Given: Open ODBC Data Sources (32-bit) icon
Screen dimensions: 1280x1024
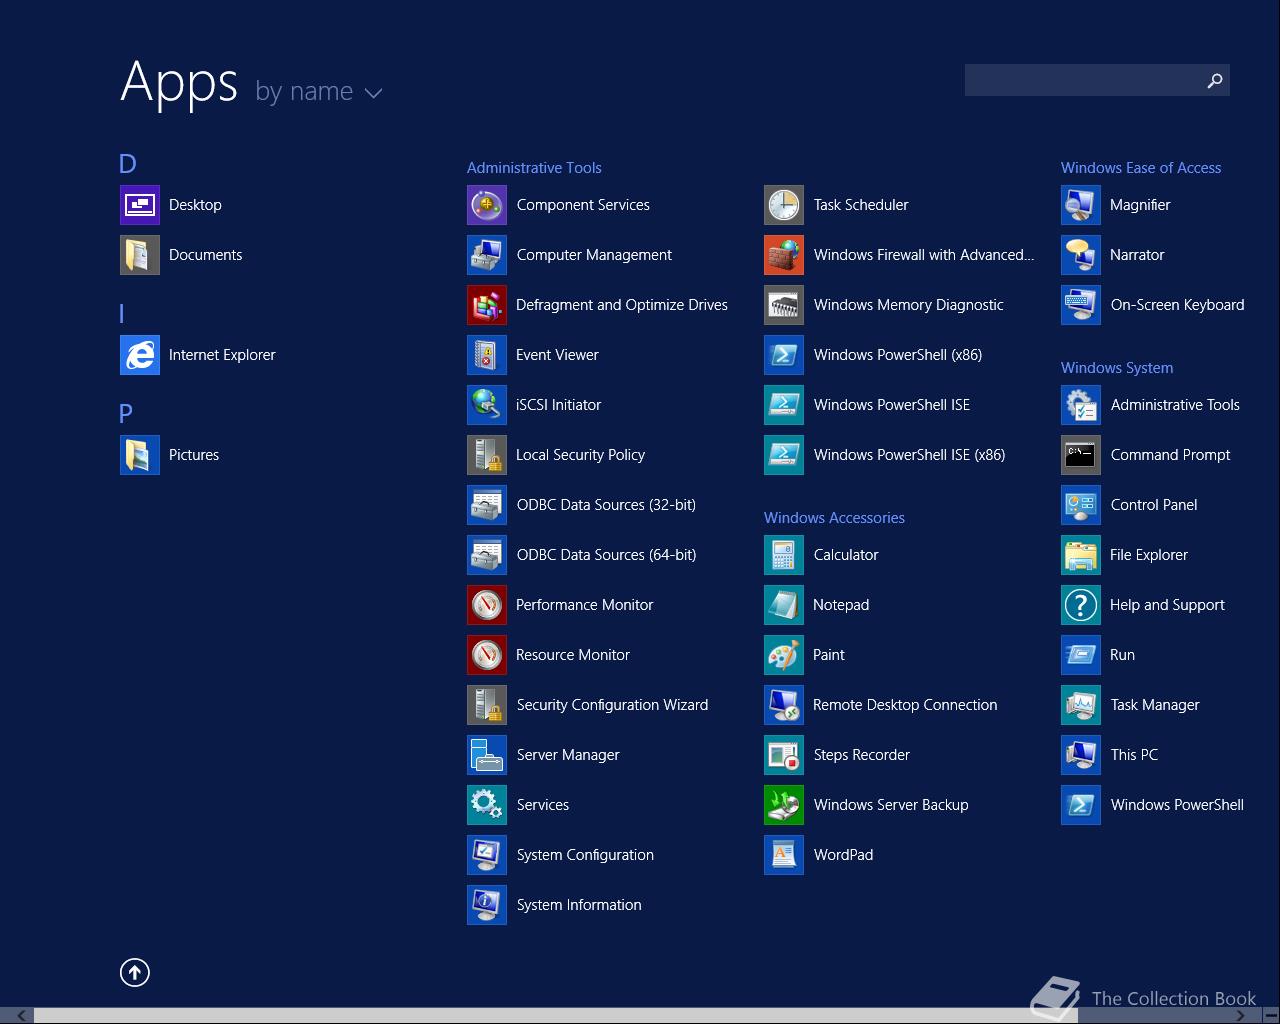Looking at the screenshot, I should 487,505.
